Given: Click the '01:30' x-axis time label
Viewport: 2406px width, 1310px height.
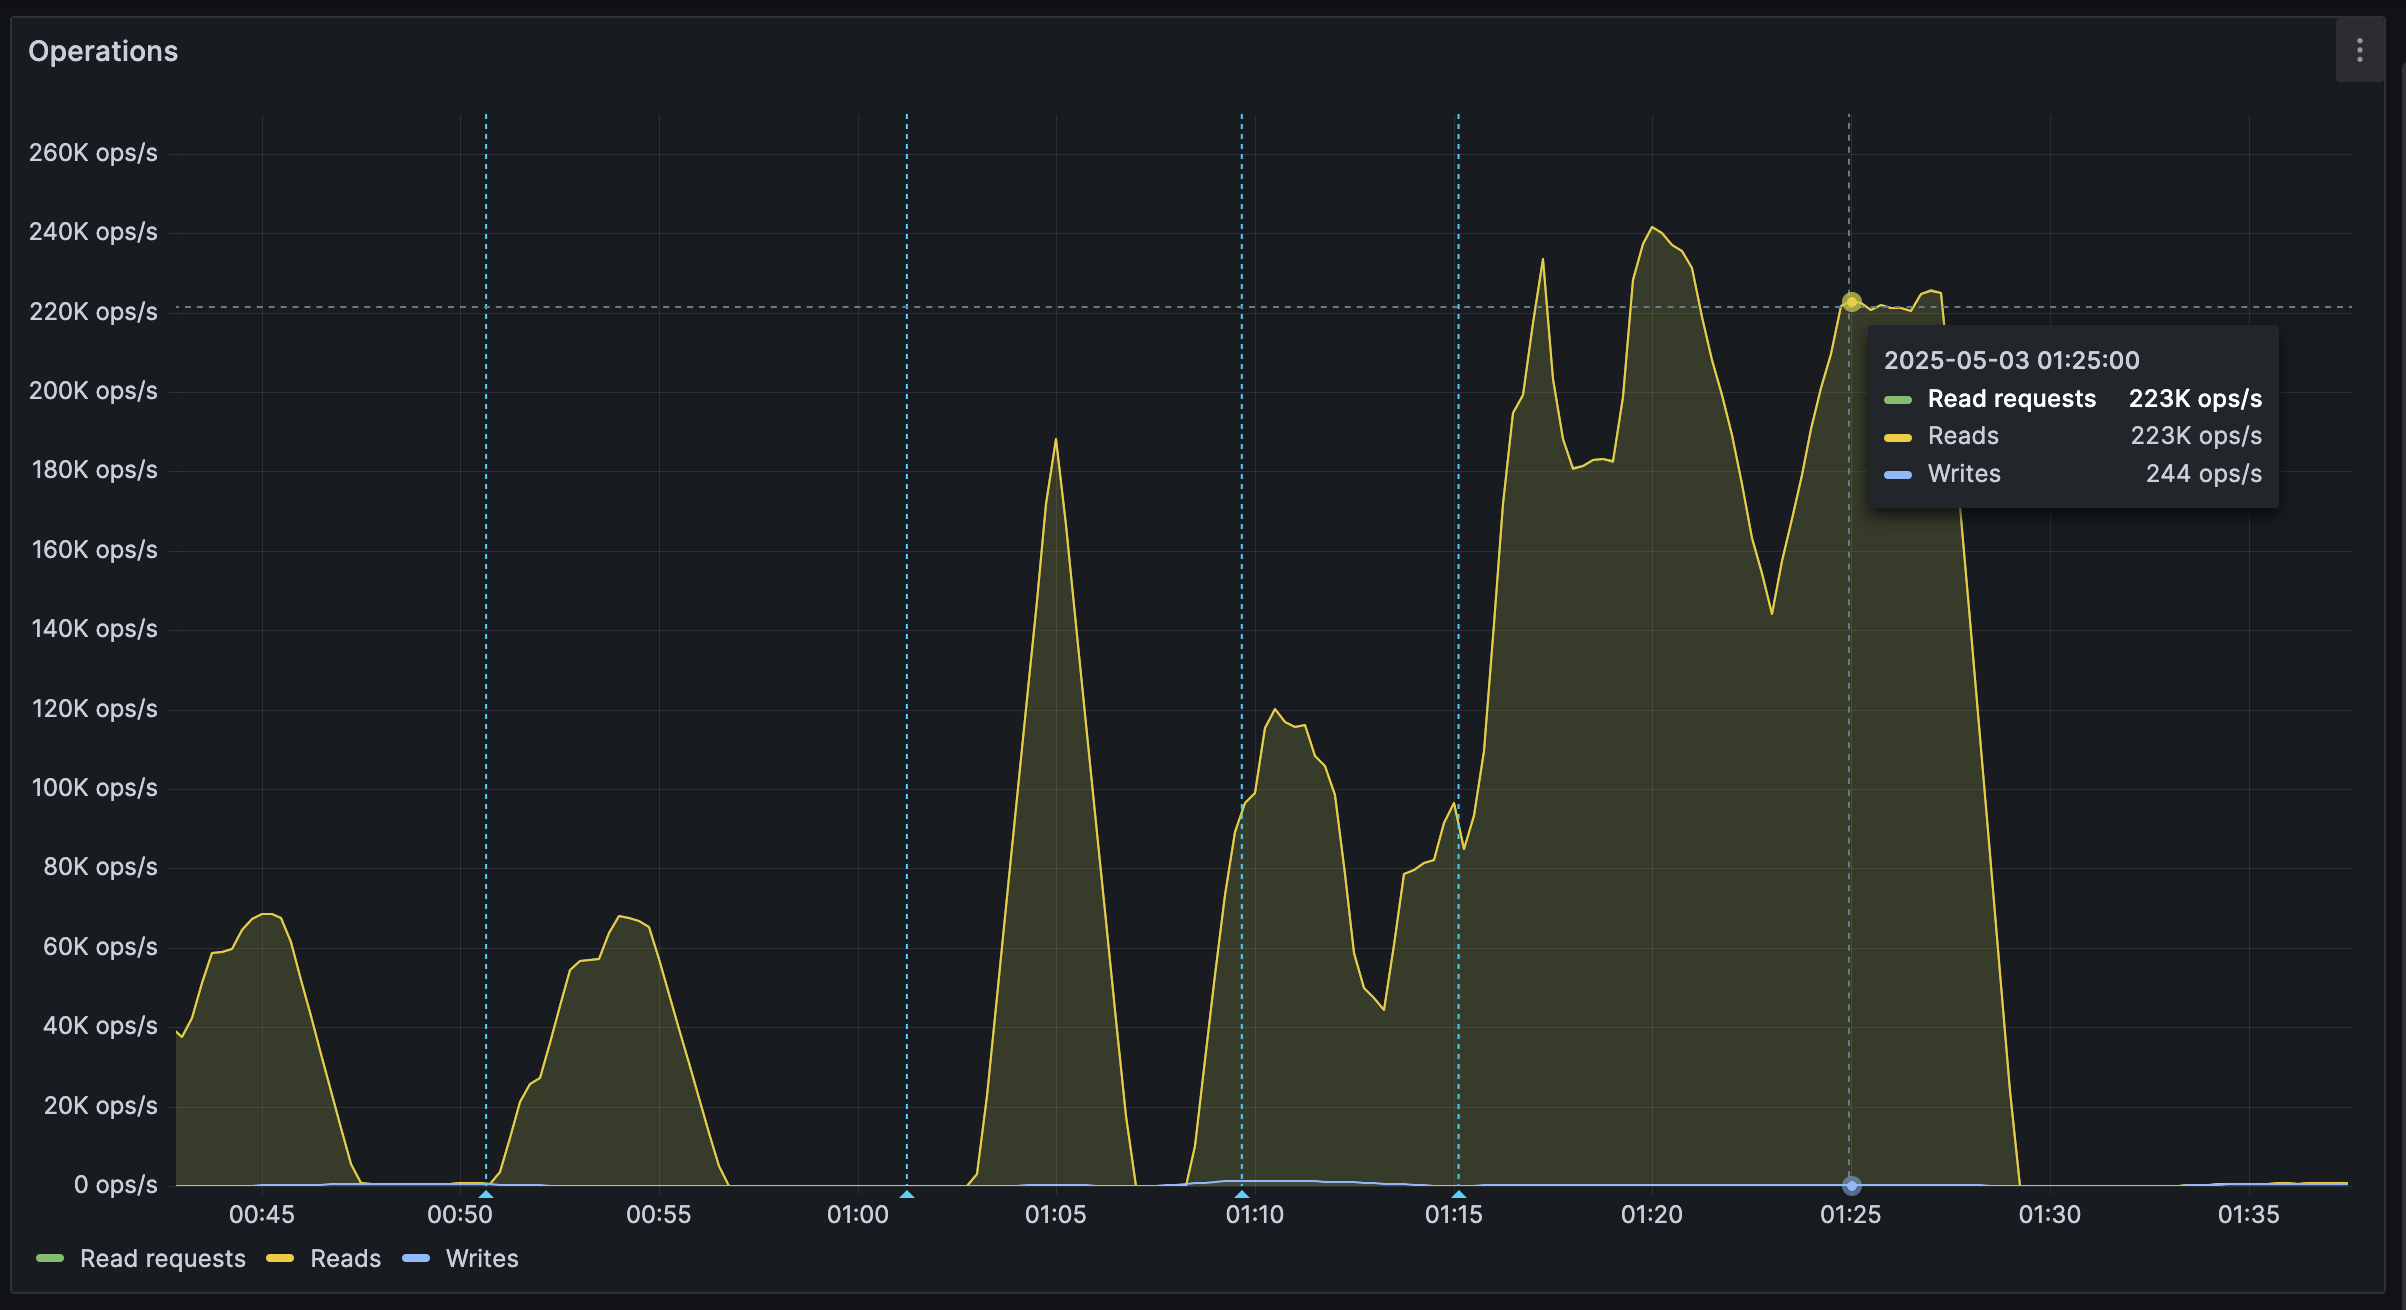Looking at the screenshot, I should pyautogui.click(x=2049, y=1215).
